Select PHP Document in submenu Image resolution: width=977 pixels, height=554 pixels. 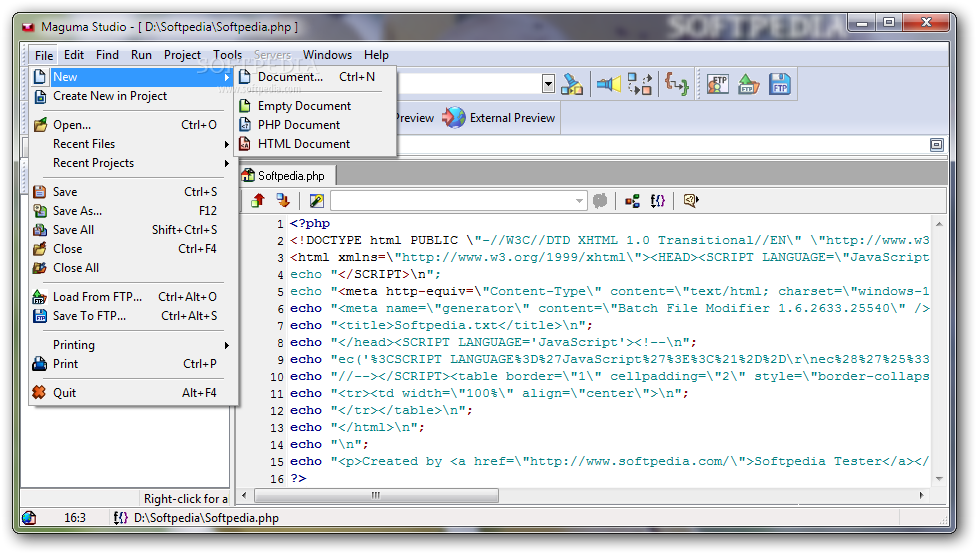pyautogui.click(x=315, y=125)
